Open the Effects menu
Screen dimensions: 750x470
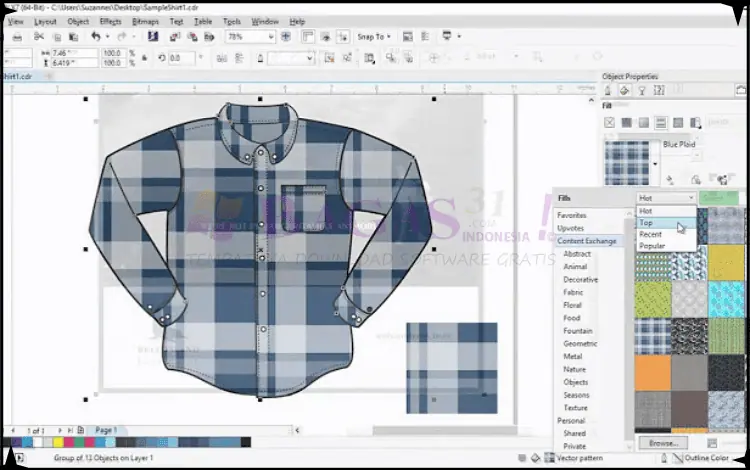[110, 21]
